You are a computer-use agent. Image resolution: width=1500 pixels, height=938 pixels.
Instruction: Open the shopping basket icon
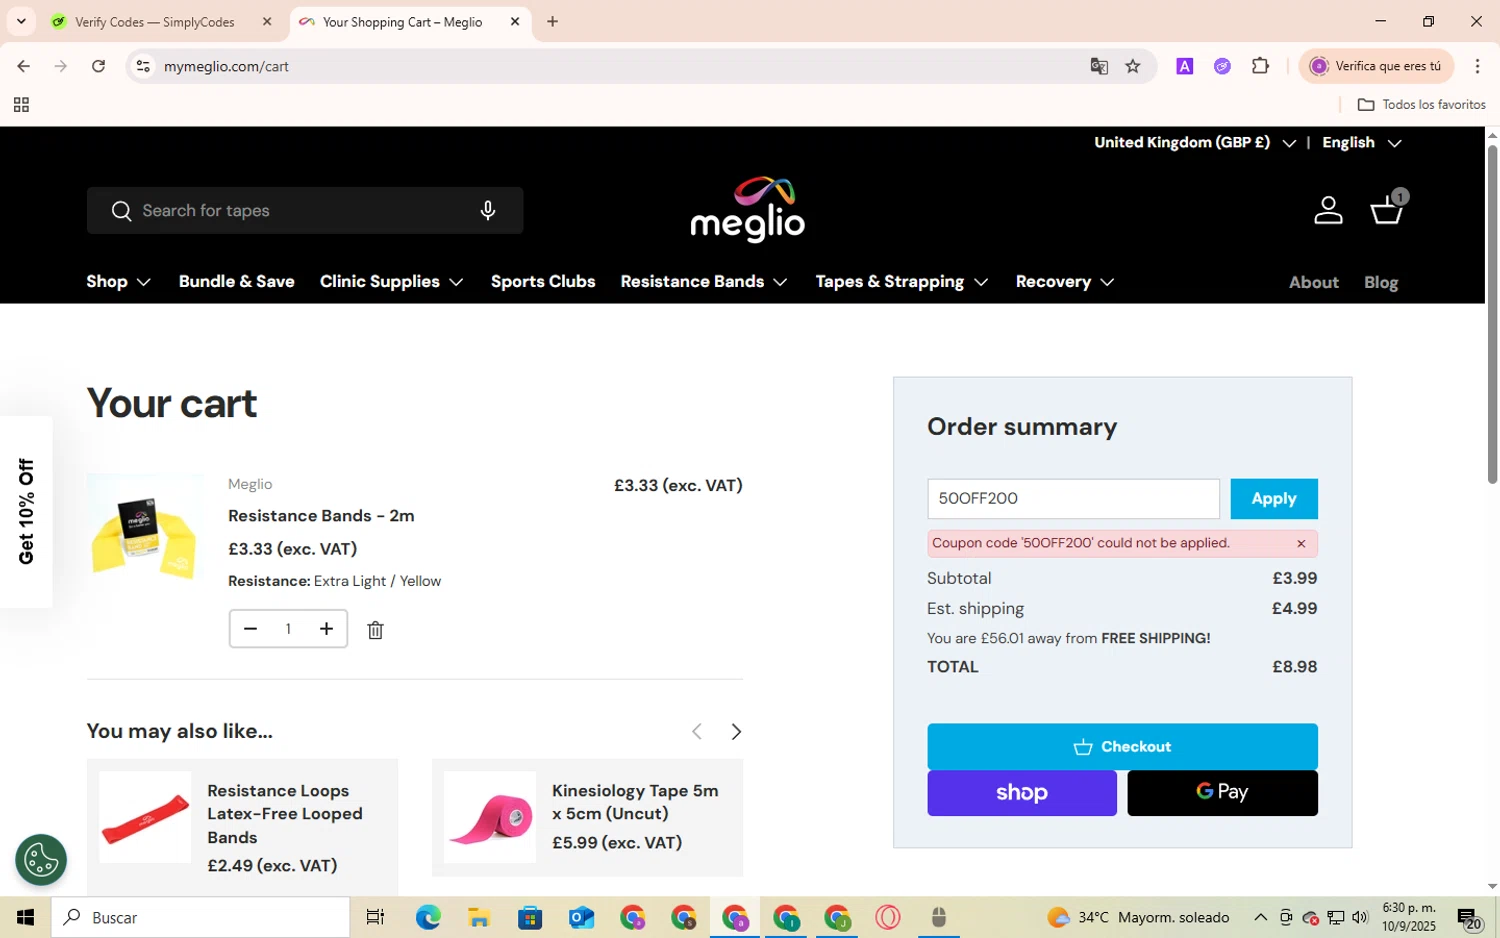pyautogui.click(x=1388, y=208)
